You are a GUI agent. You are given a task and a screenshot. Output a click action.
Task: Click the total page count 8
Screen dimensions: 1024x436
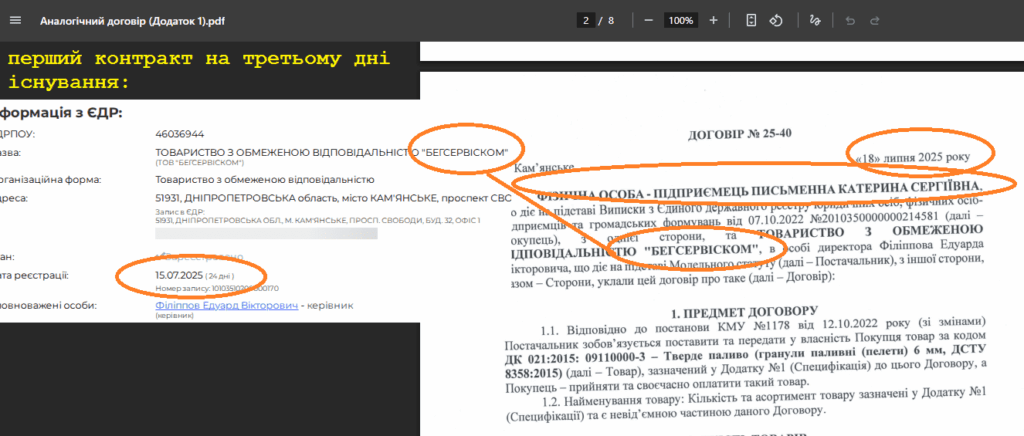[x=612, y=20]
